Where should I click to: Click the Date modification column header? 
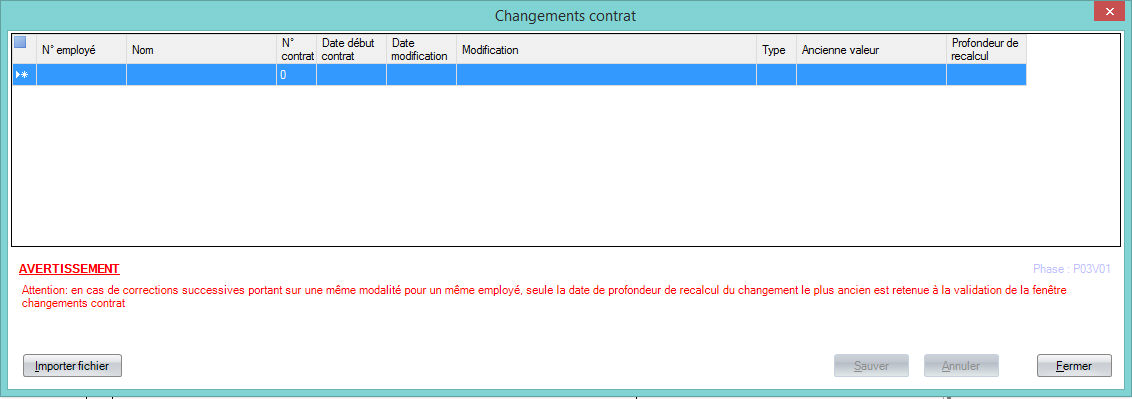tap(422, 50)
